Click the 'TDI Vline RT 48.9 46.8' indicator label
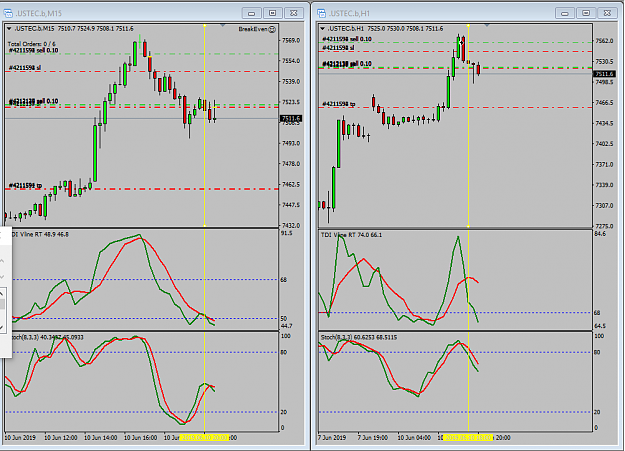This screenshot has width=625, height=451. (39, 234)
